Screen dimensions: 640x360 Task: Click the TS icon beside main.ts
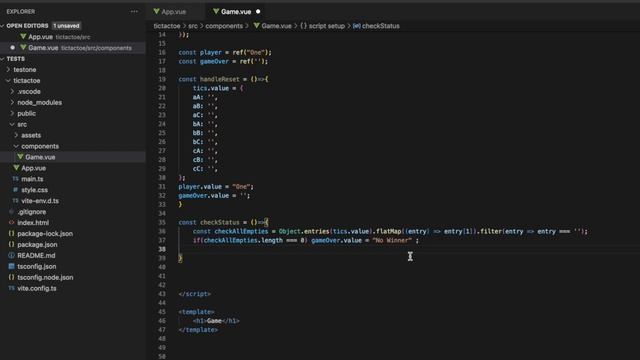tap(16, 179)
